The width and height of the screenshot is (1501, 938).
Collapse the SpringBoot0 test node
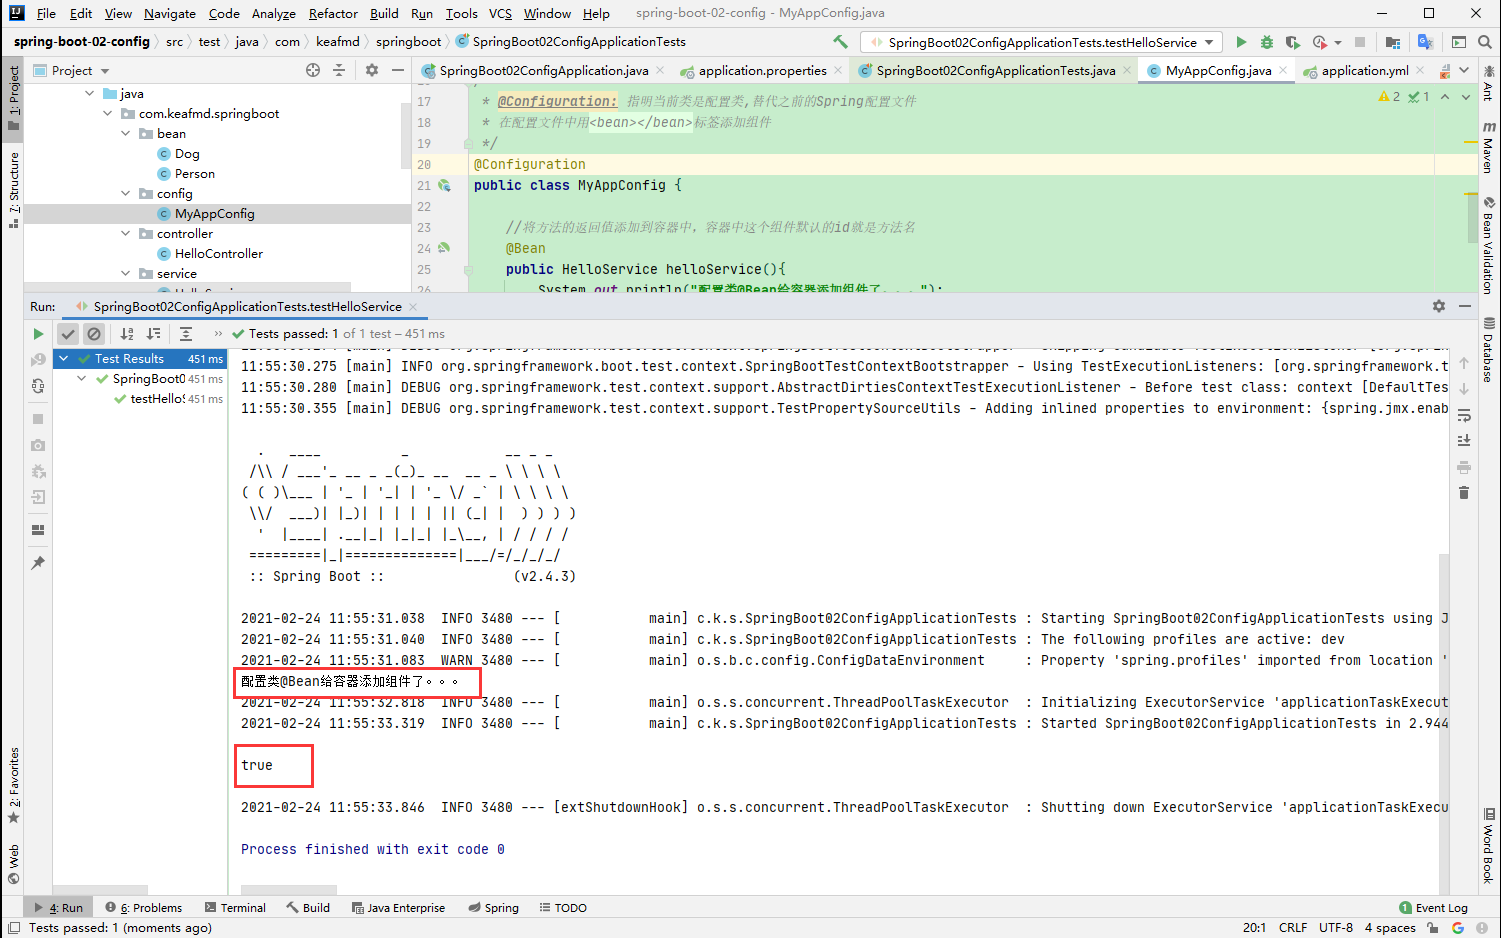81,379
